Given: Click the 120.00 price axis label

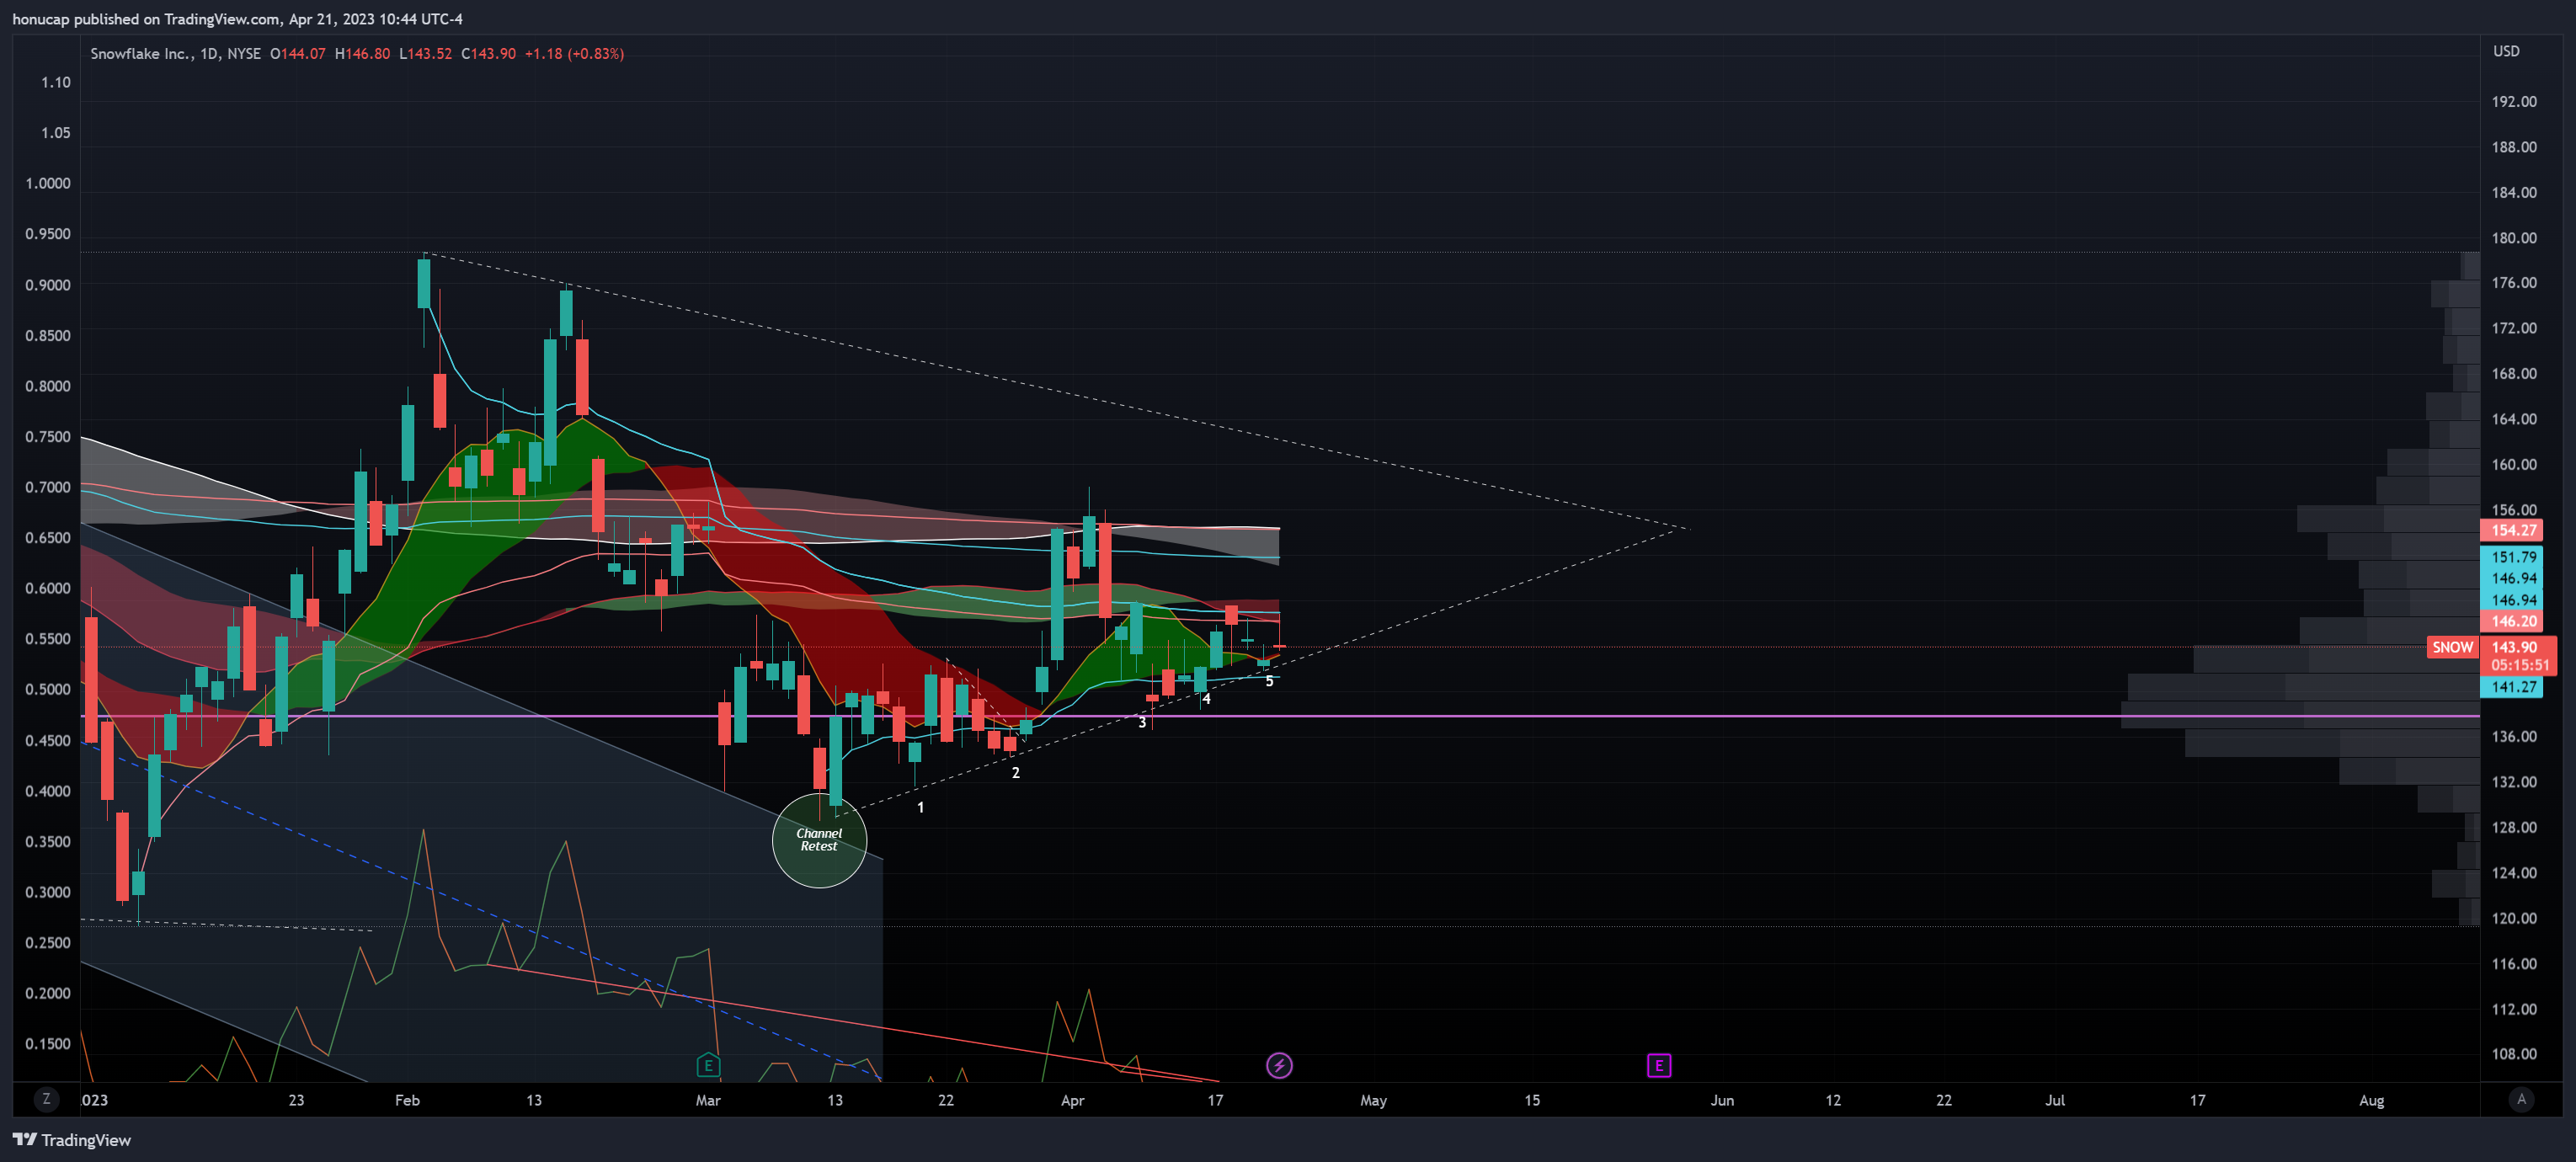Looking at the screenshot, I should (2513, 918).
